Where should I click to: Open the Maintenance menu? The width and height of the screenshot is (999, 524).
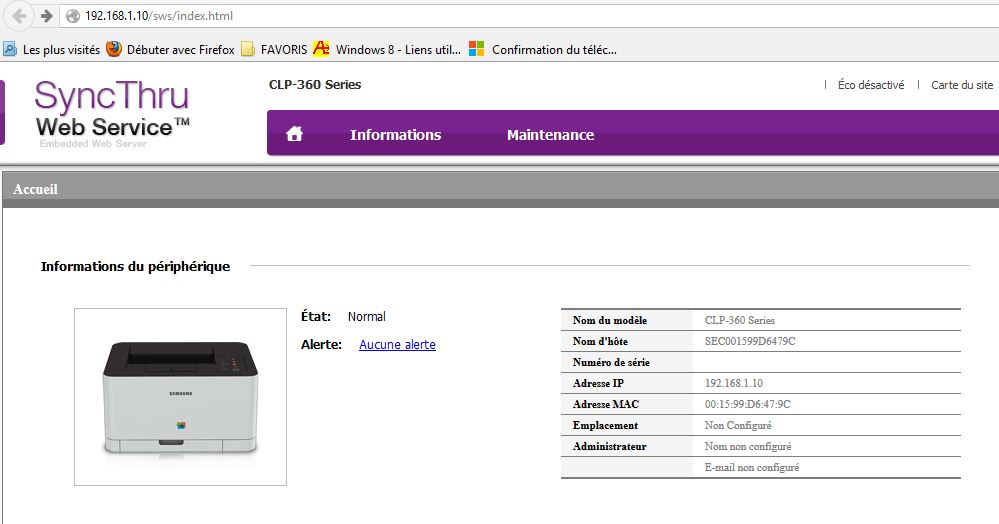[550, 135]
